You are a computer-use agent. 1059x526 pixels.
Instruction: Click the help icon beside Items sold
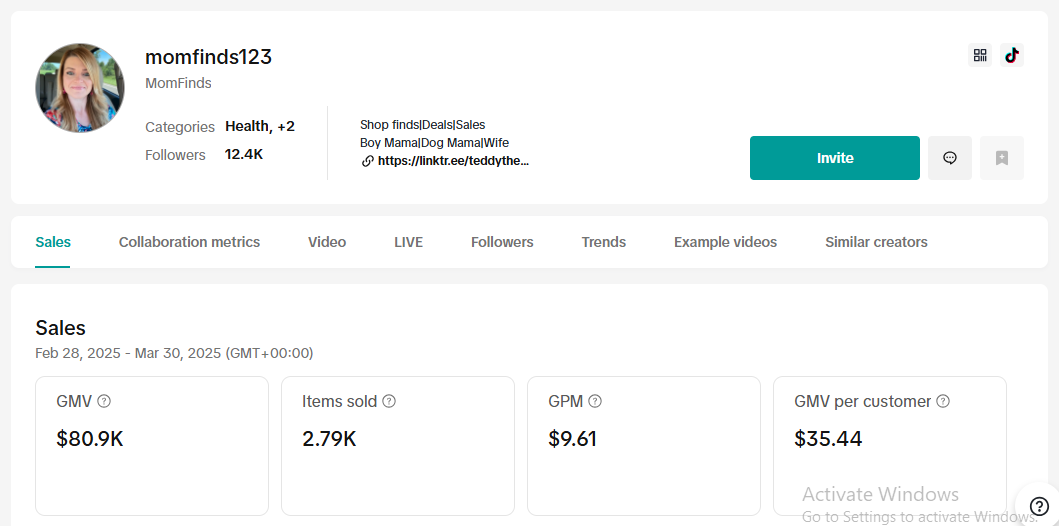pyautogui.click(x=389, y=401)
